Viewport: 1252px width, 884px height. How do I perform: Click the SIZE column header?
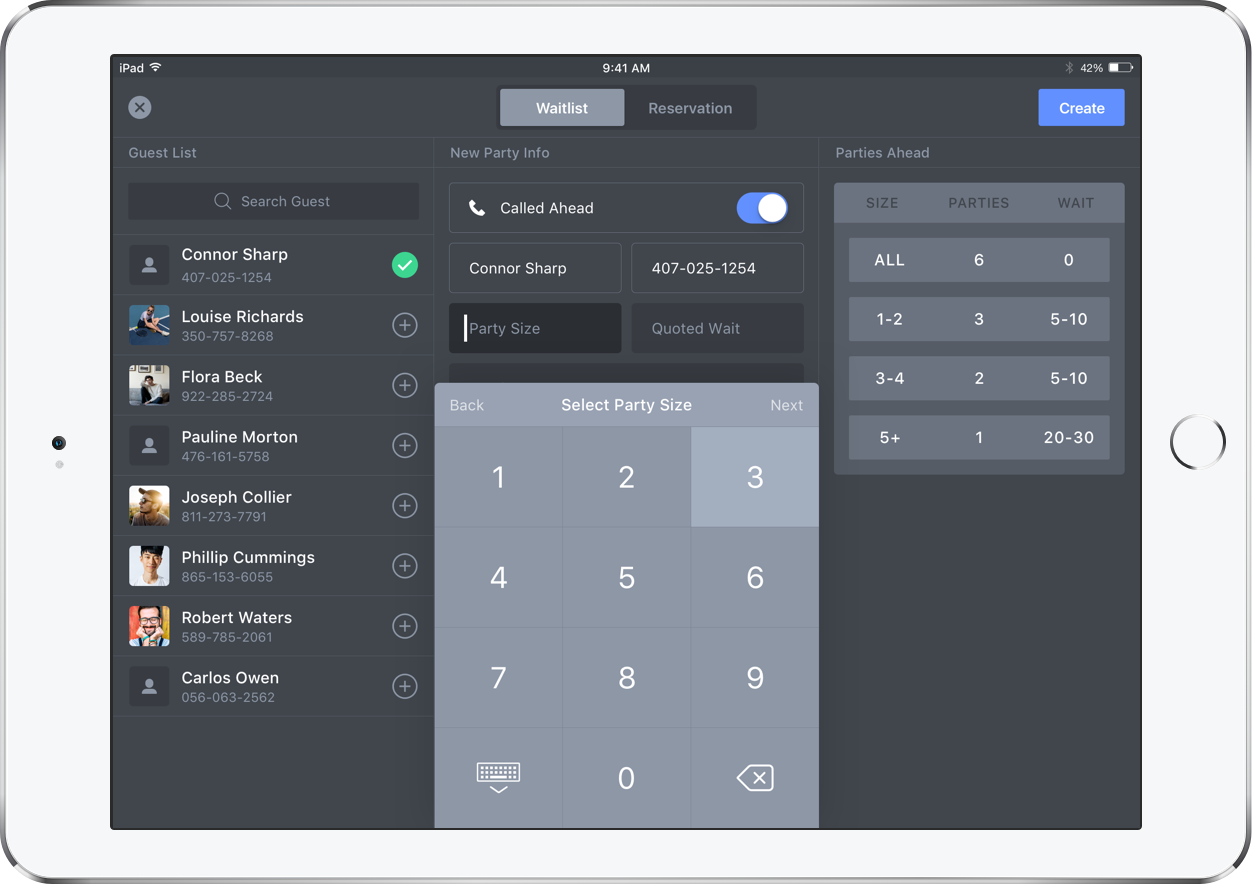coord(882,203)
